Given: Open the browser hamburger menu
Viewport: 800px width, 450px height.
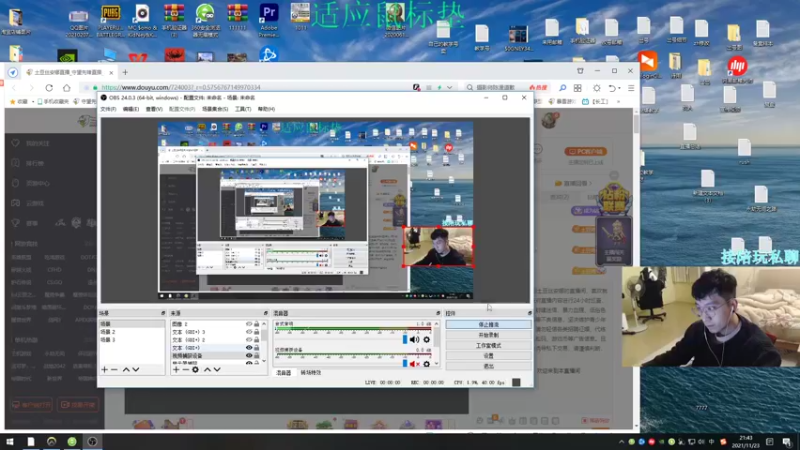Looking at the screenshot, I should click(x=631, y=88).
